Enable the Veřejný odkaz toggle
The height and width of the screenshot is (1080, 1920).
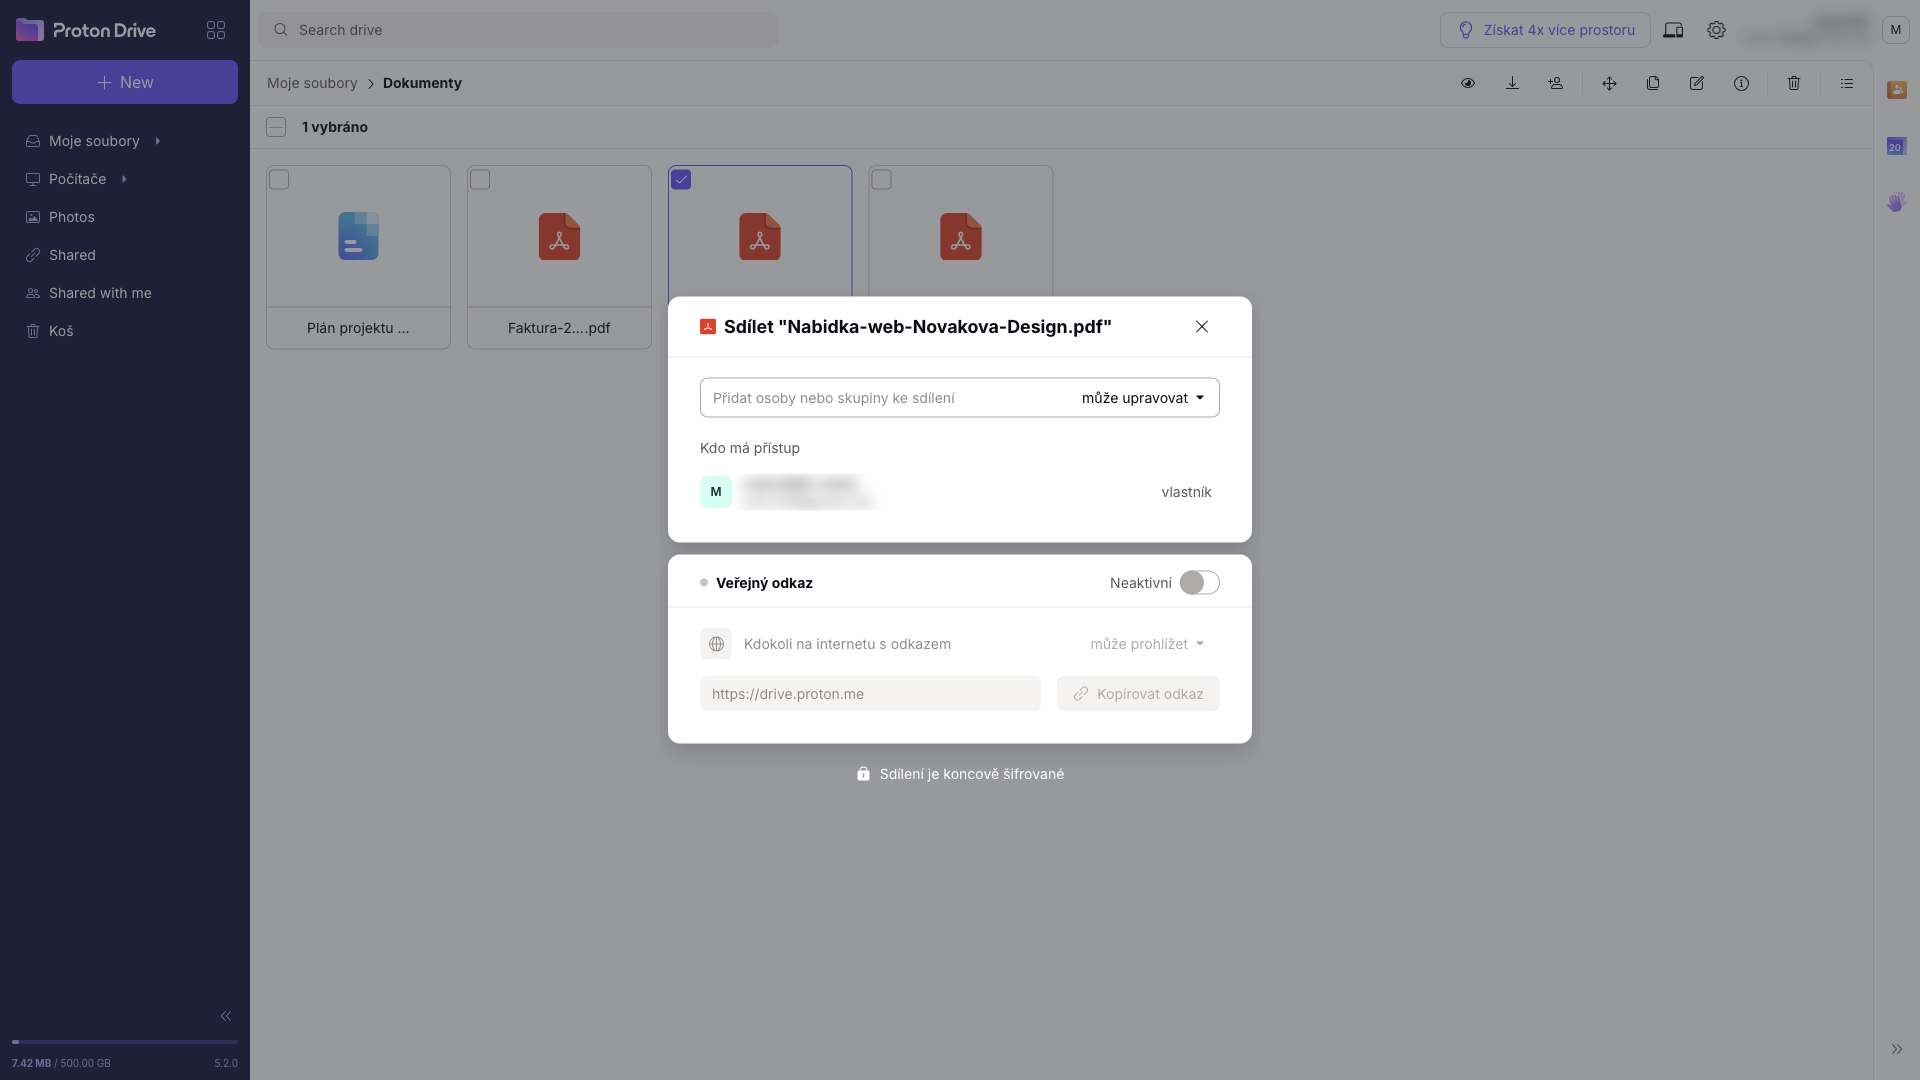tap(1199, 583)
